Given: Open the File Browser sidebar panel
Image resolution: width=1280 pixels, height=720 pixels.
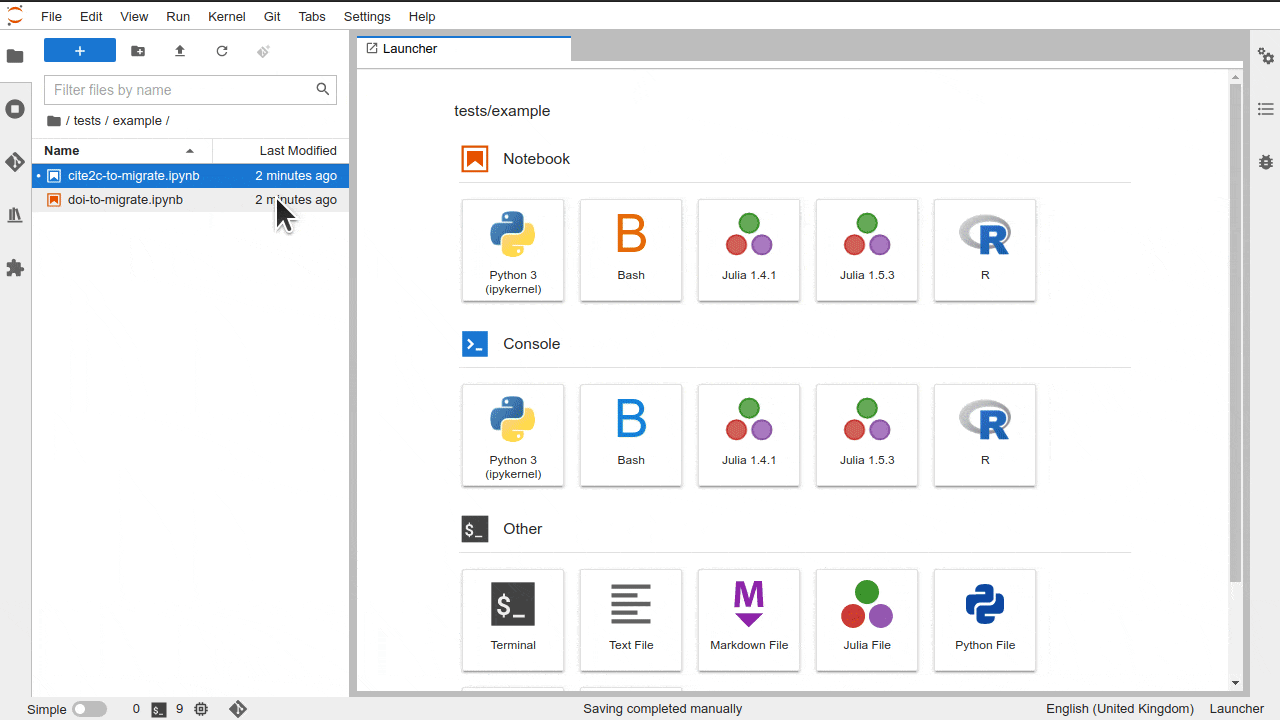Looking at the screenshot, I should [15, 56].
